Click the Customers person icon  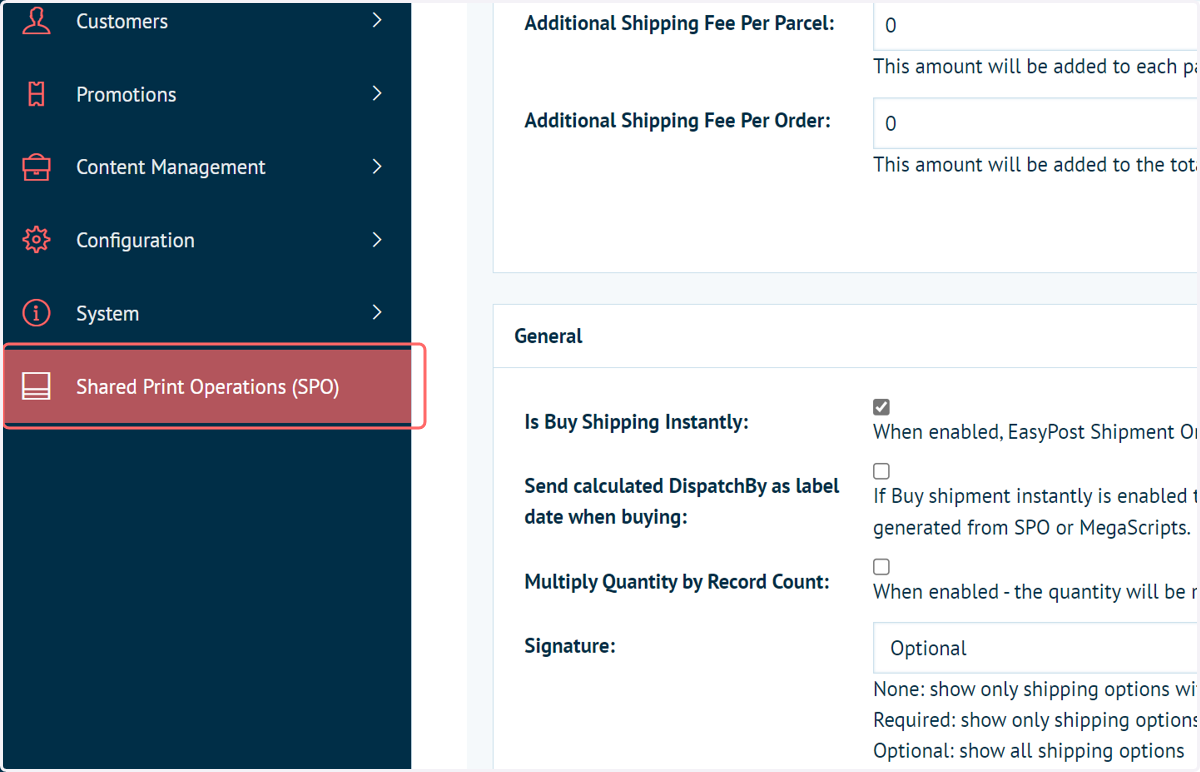click(37, 20)
